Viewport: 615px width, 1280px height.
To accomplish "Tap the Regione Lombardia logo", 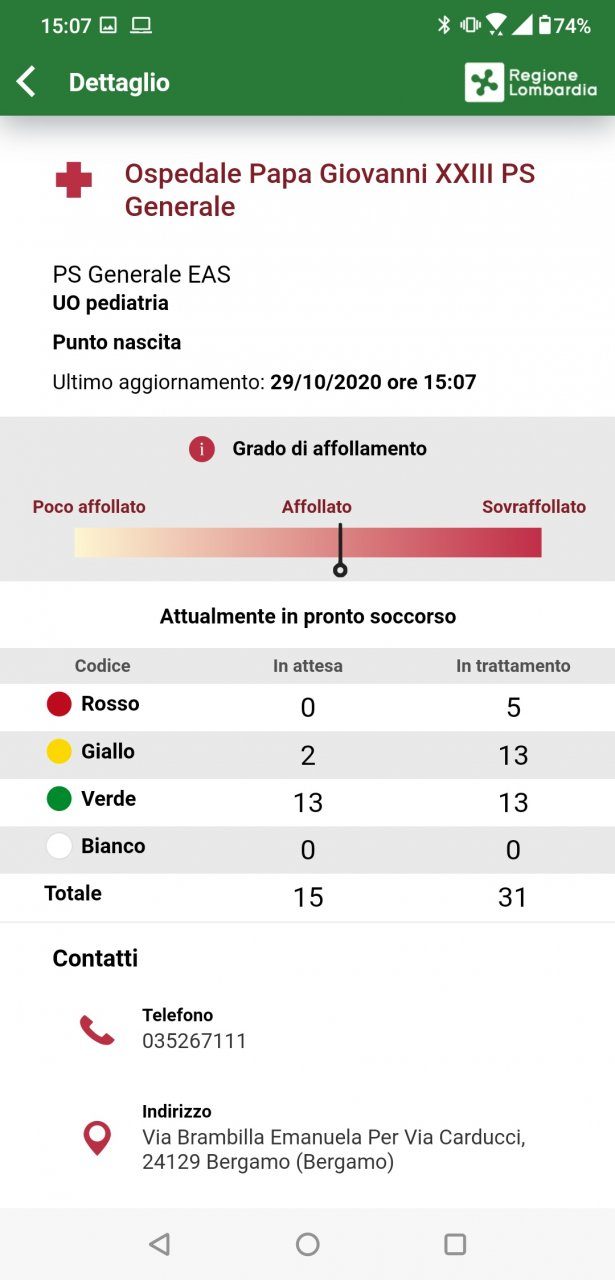I will pos(531,82).
